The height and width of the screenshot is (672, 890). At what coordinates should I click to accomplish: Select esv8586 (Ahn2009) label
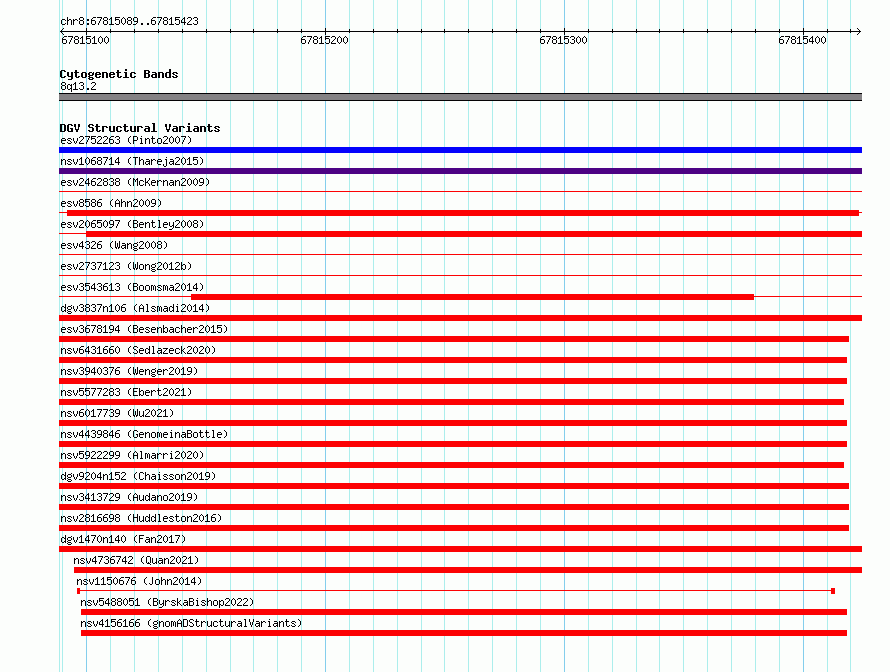click(111, 203)
